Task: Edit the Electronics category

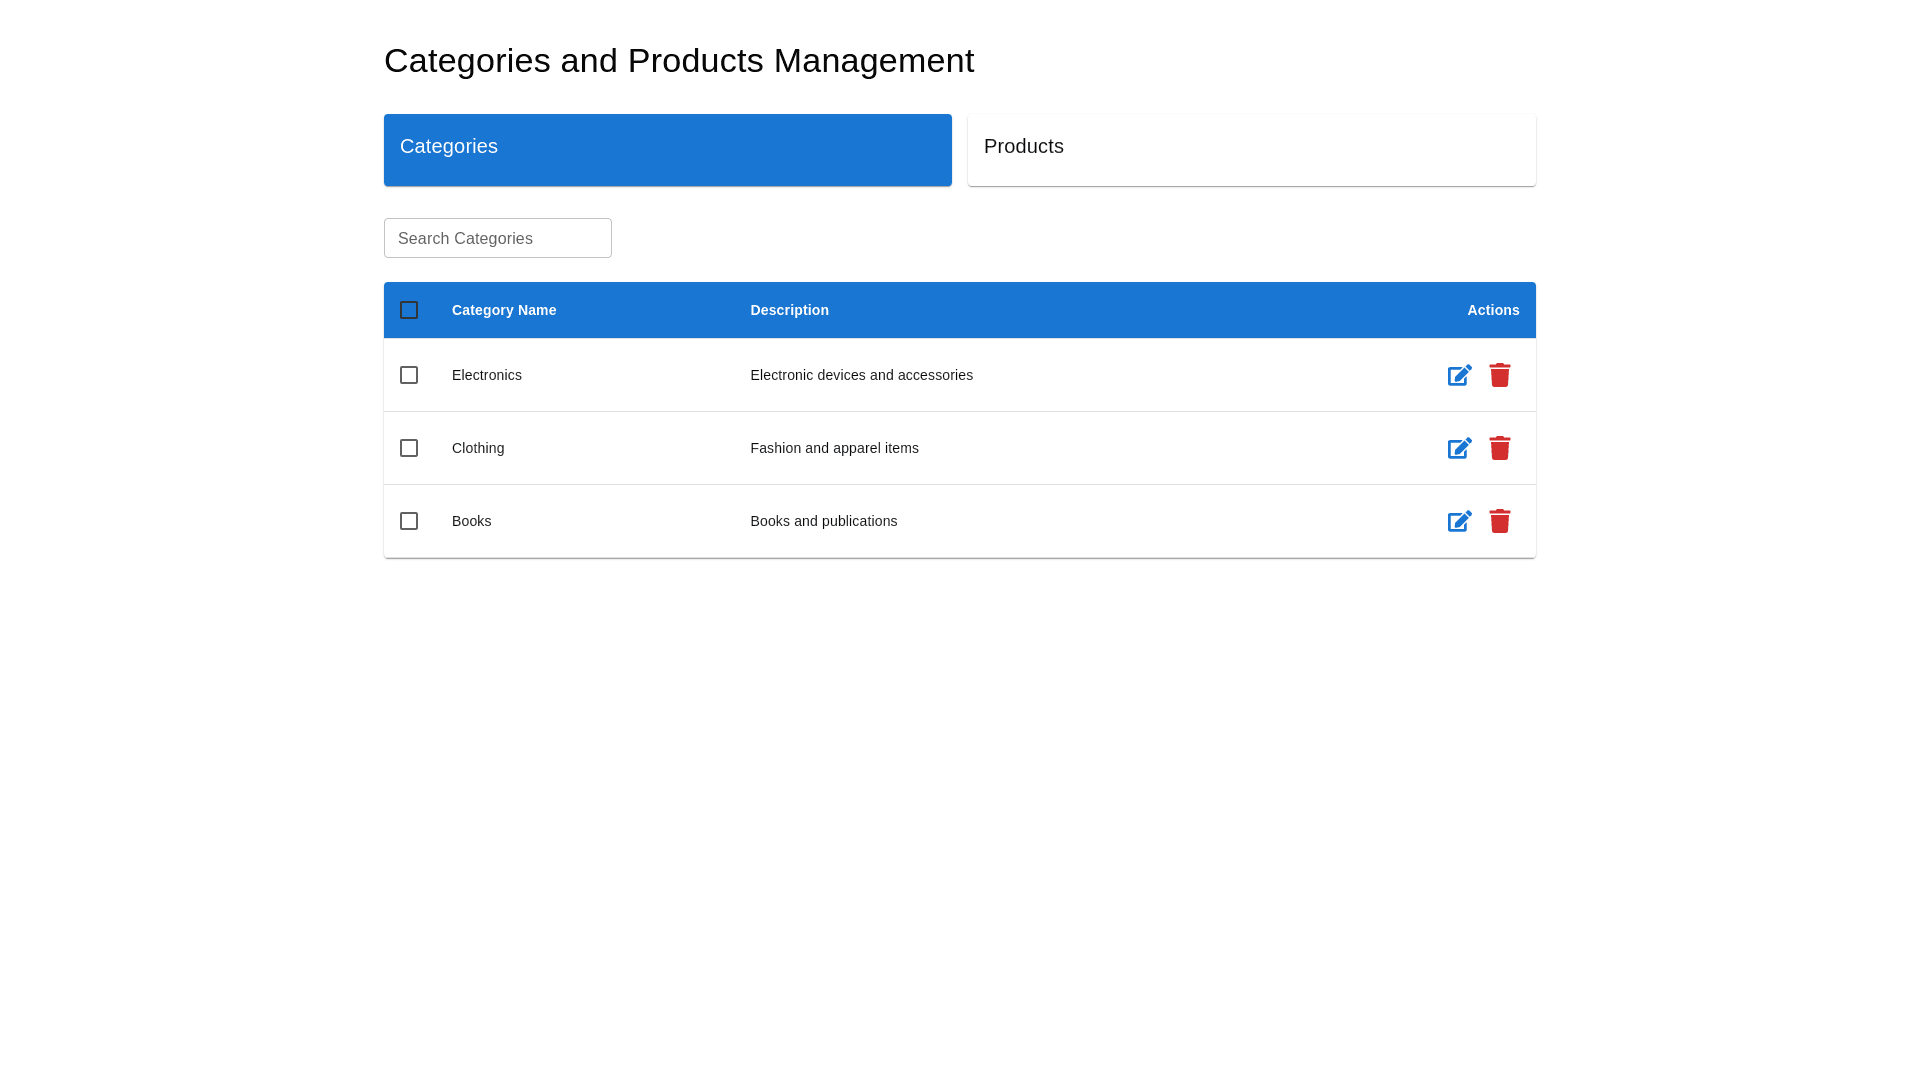Action: [x=1459, y=375]
